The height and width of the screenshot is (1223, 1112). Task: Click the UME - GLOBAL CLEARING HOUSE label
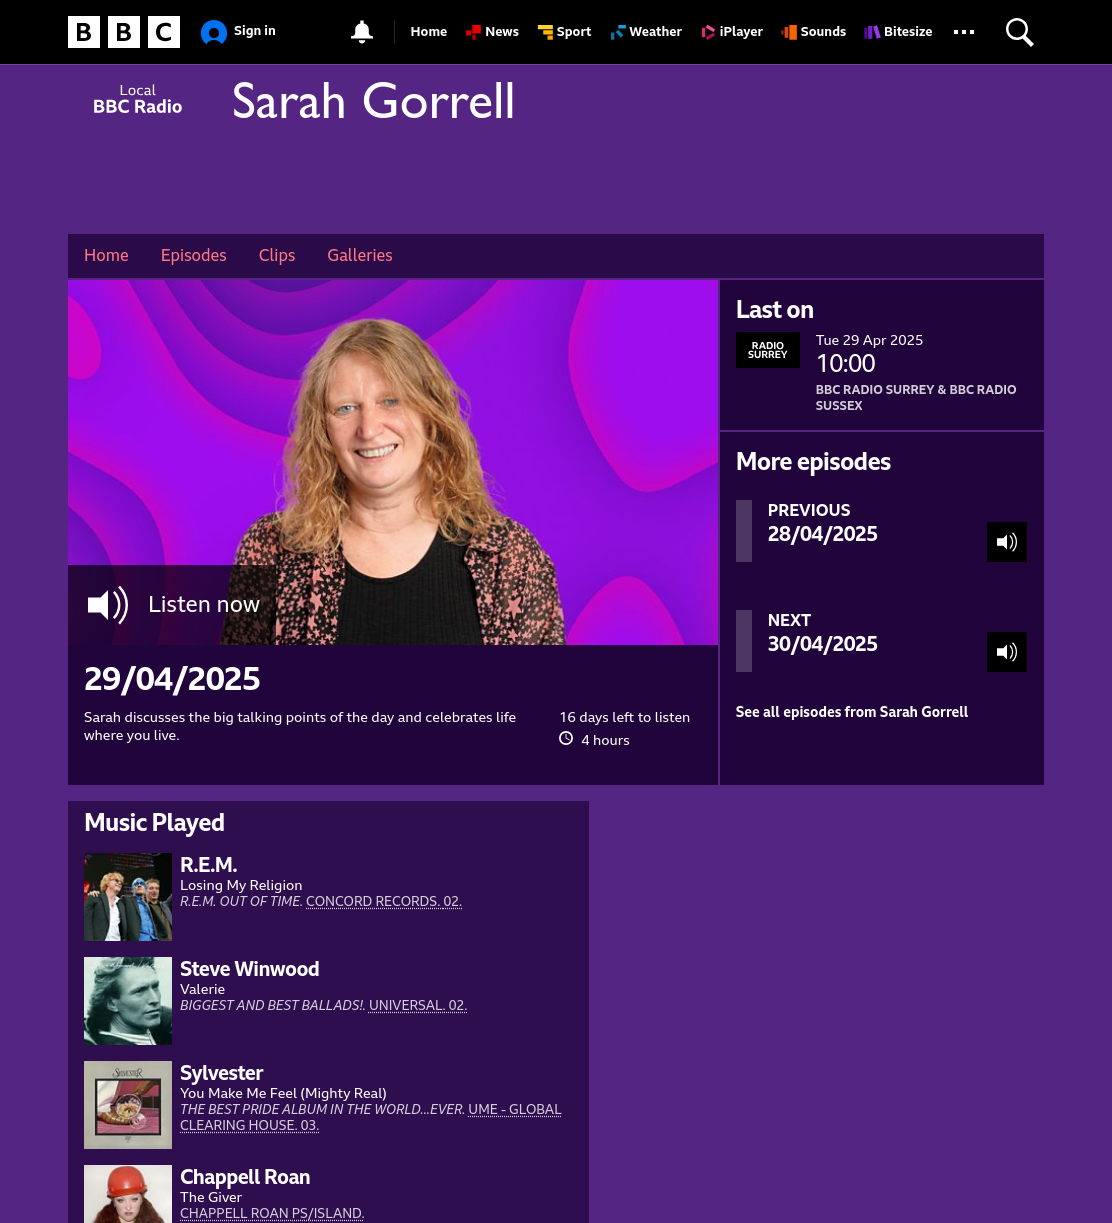[370, 1117]
